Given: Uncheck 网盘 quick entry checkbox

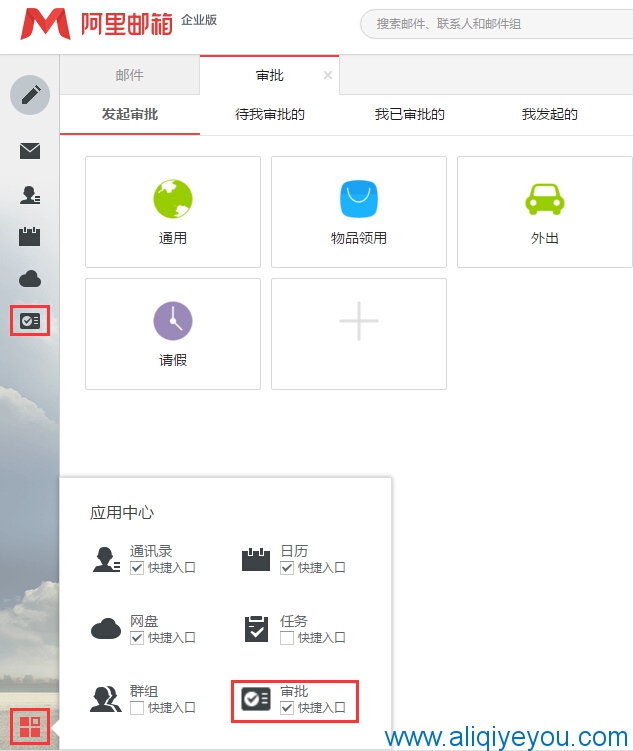Looking at the screenshot, I should pyautogui.click(x=137, y=638).
